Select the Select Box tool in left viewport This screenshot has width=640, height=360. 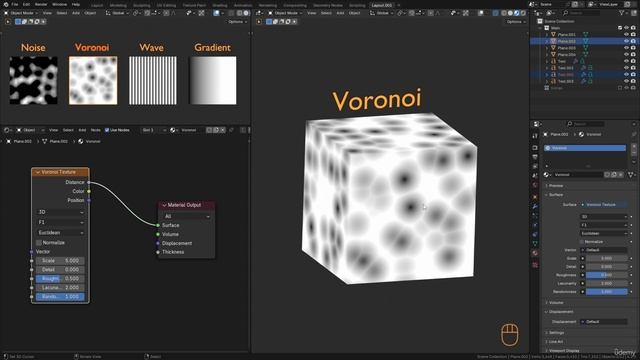coord(18,22)
